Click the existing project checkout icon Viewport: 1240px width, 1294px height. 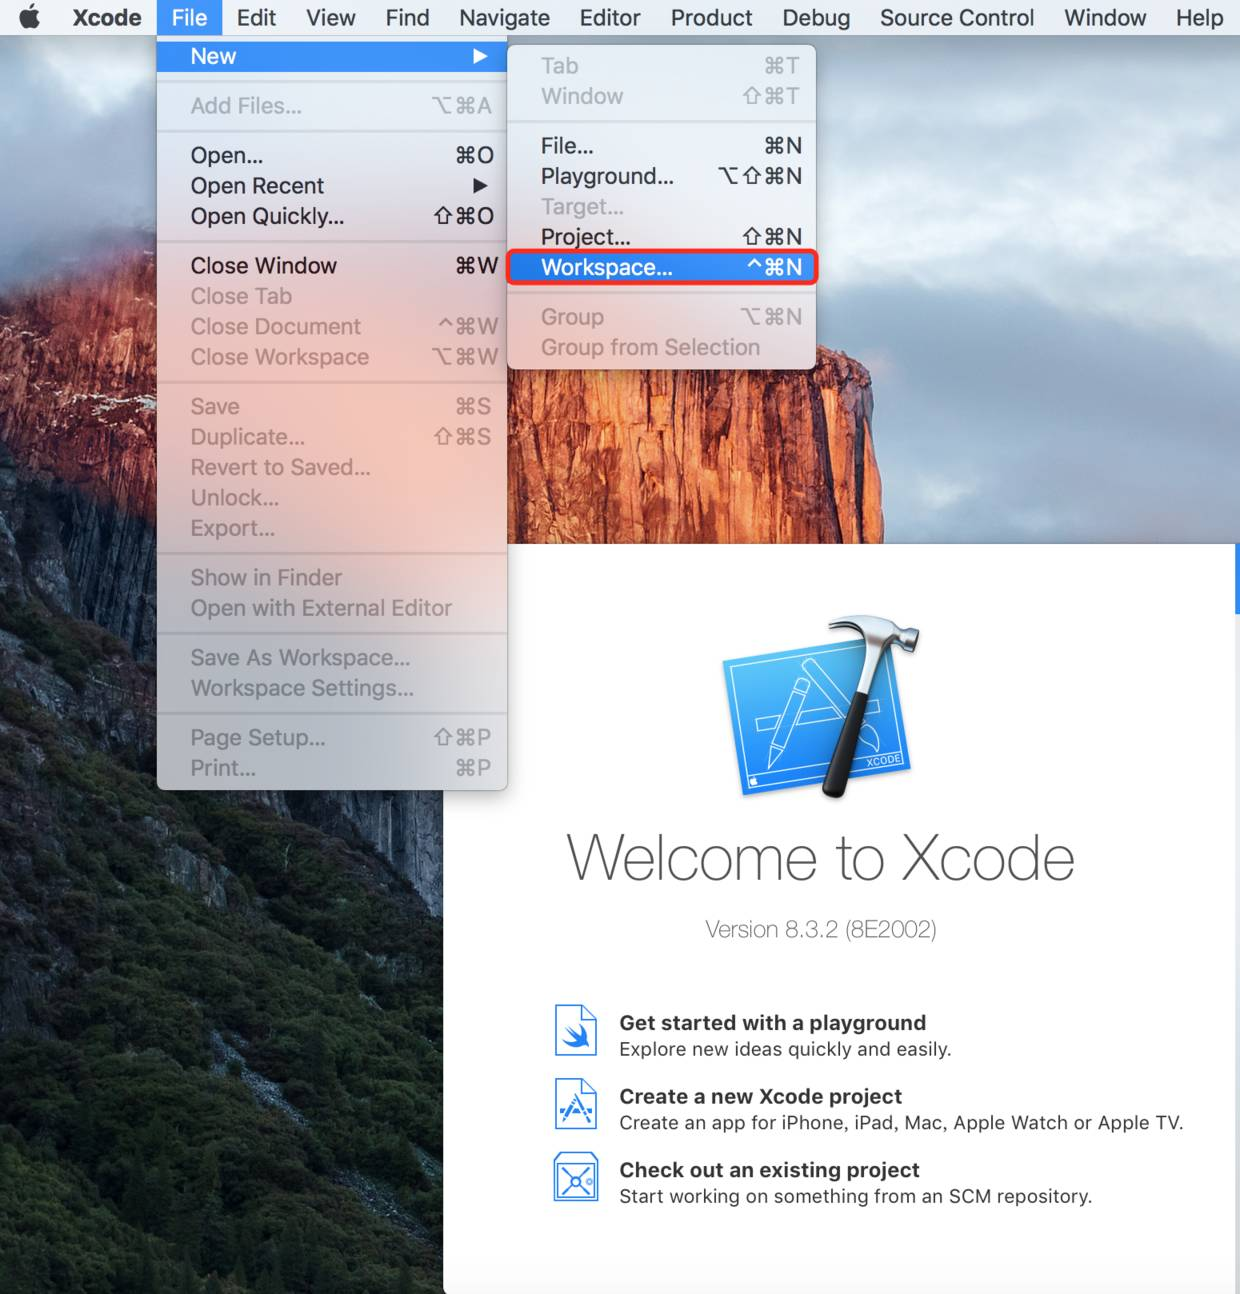pos(576,1177)
